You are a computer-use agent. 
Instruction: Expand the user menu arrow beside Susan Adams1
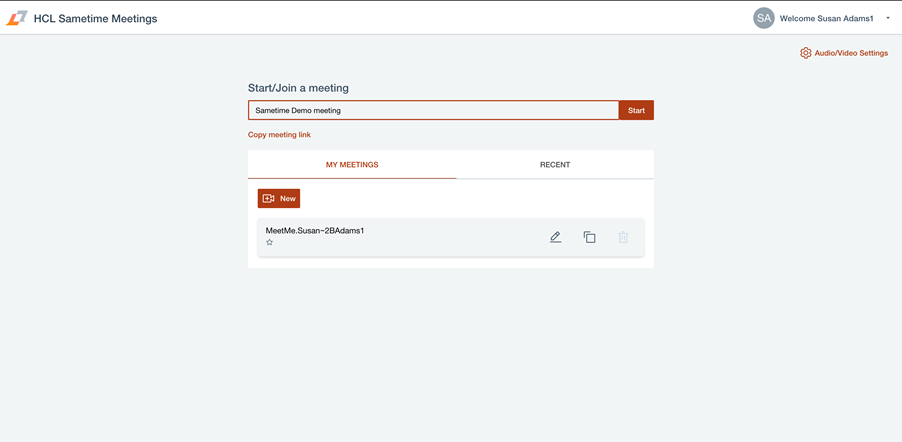click(888, 18)
